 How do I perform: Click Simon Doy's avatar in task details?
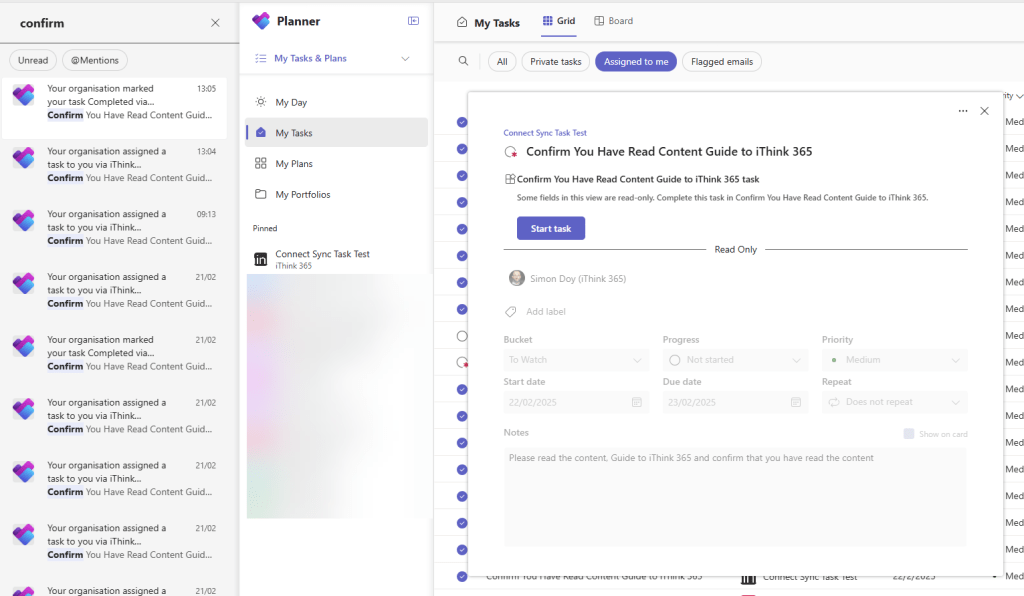[x=516, y=279]
